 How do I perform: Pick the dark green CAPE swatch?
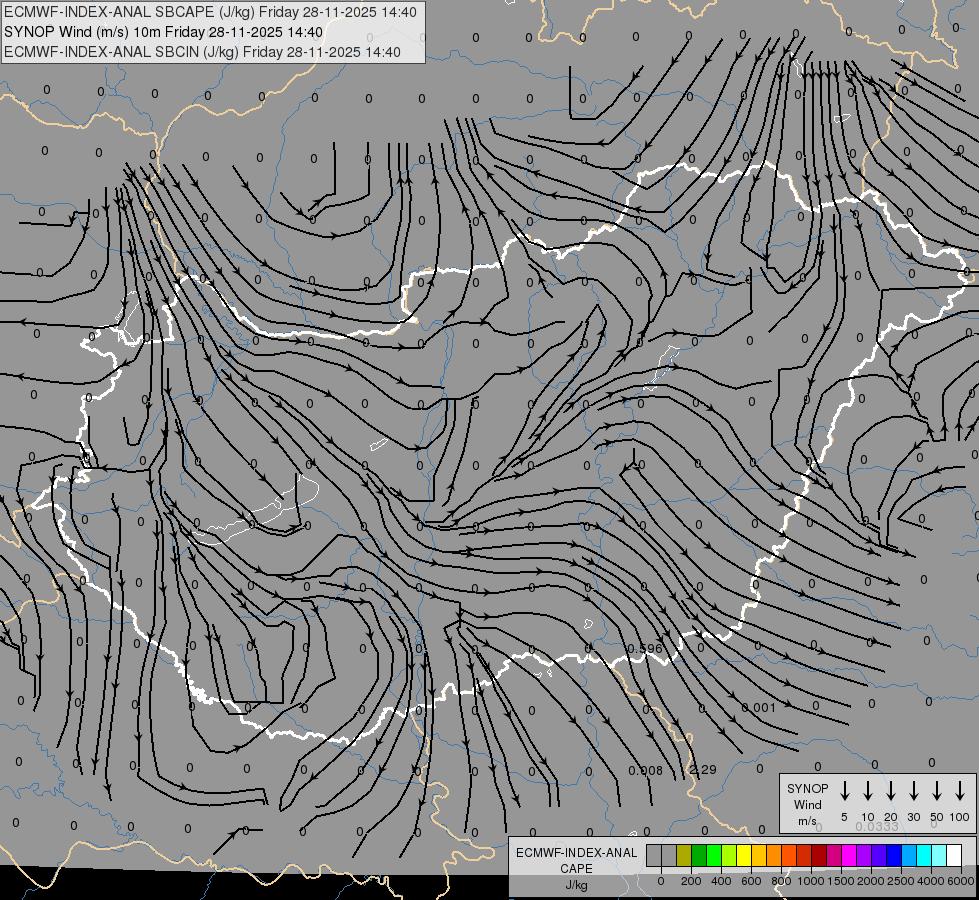pos(699,855)
